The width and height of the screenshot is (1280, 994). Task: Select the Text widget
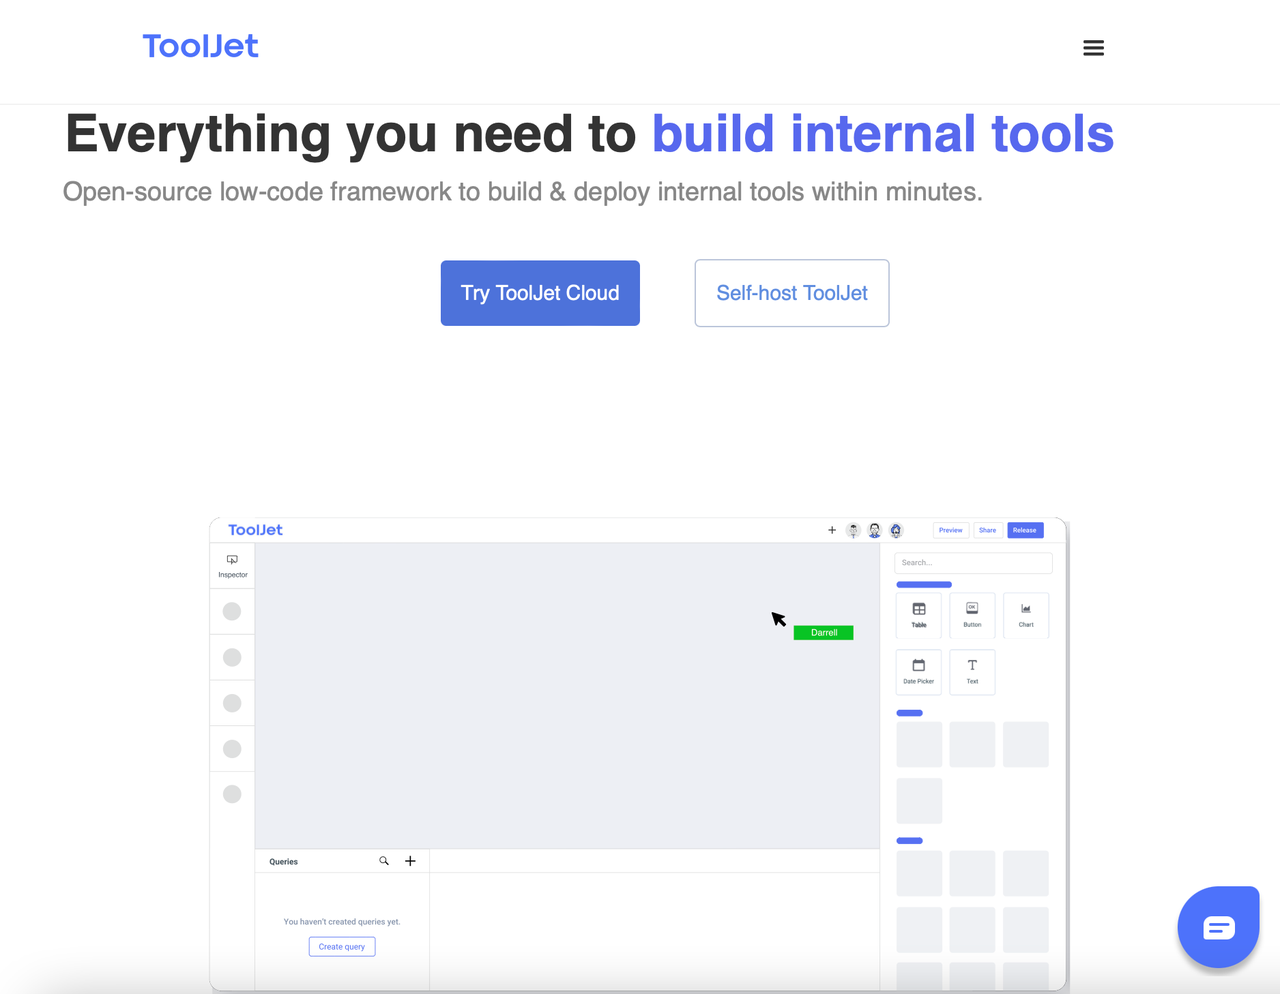(x=972, y=671)
